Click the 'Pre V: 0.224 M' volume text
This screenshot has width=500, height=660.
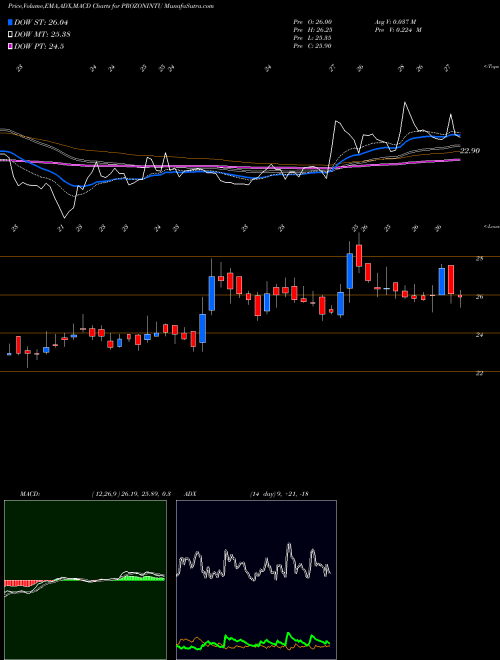point(397,30)
